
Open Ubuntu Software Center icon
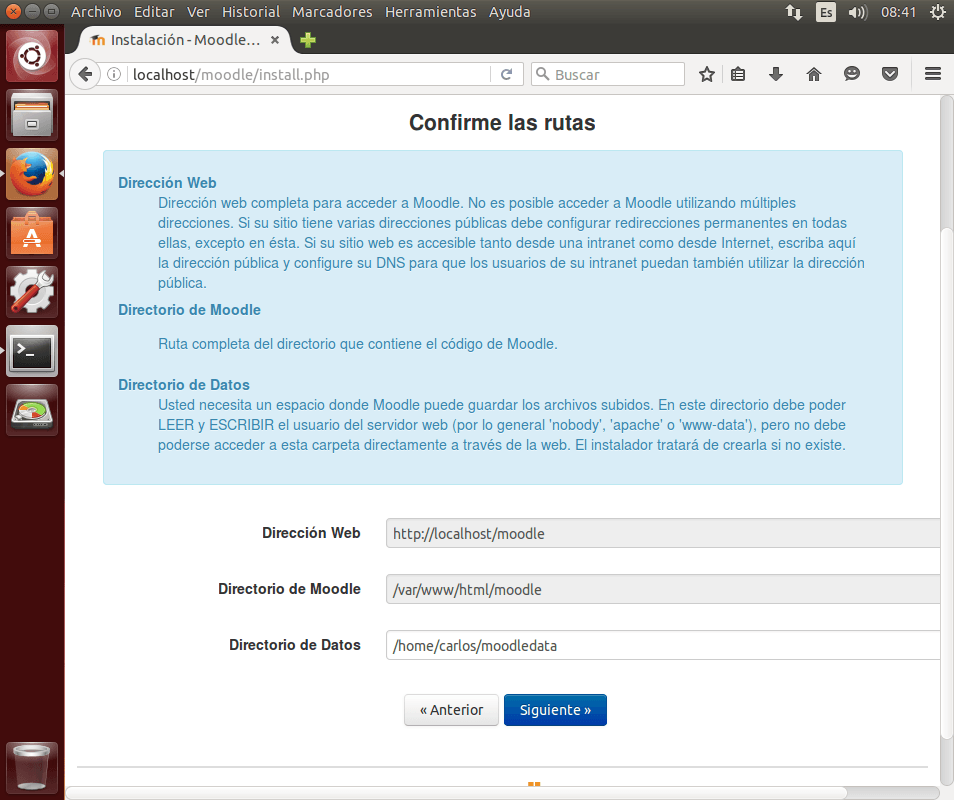[32, 233]
